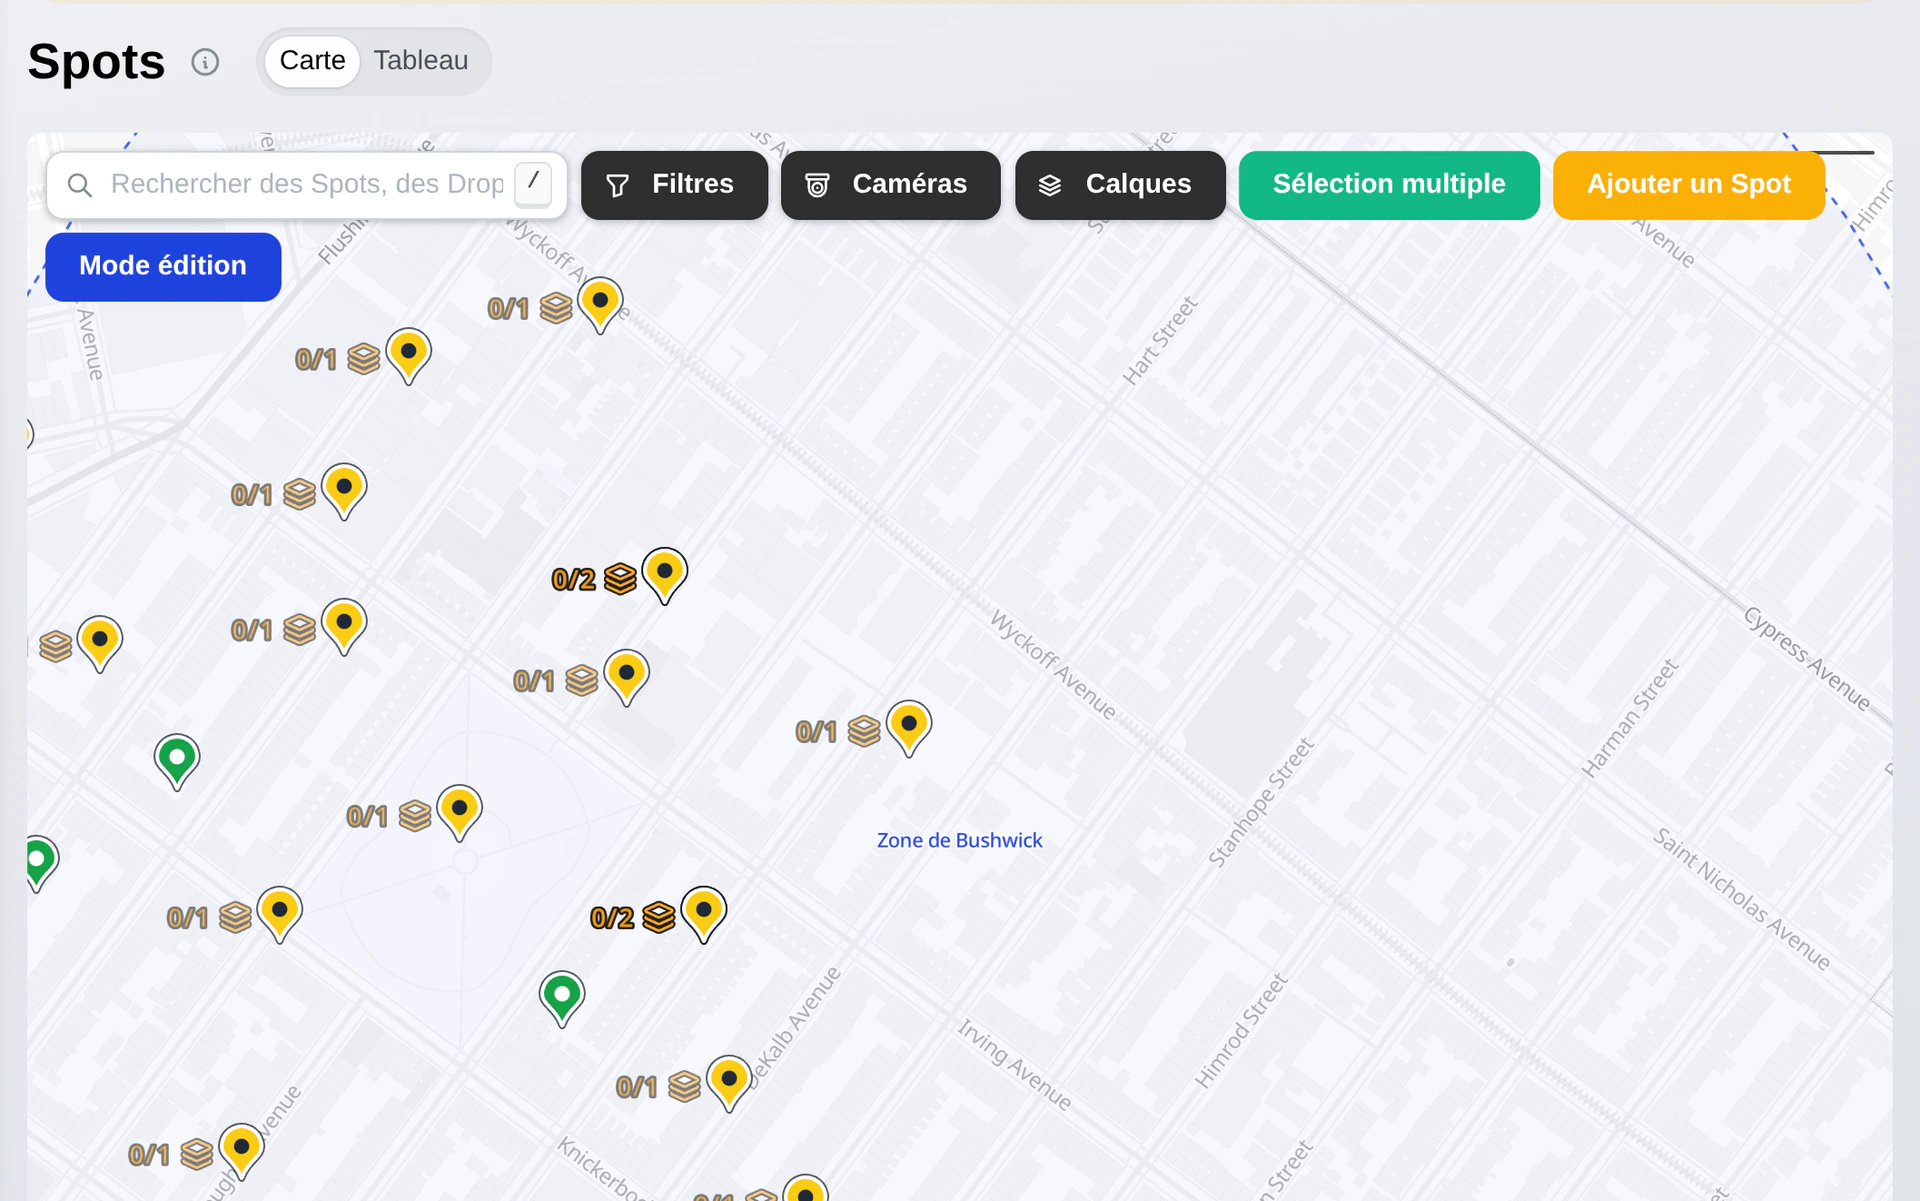The height and width of the screenshot is (1201, 1920).
Task: Select yellow pin below the upper 0/2 pin
Action: pos(627,677)
